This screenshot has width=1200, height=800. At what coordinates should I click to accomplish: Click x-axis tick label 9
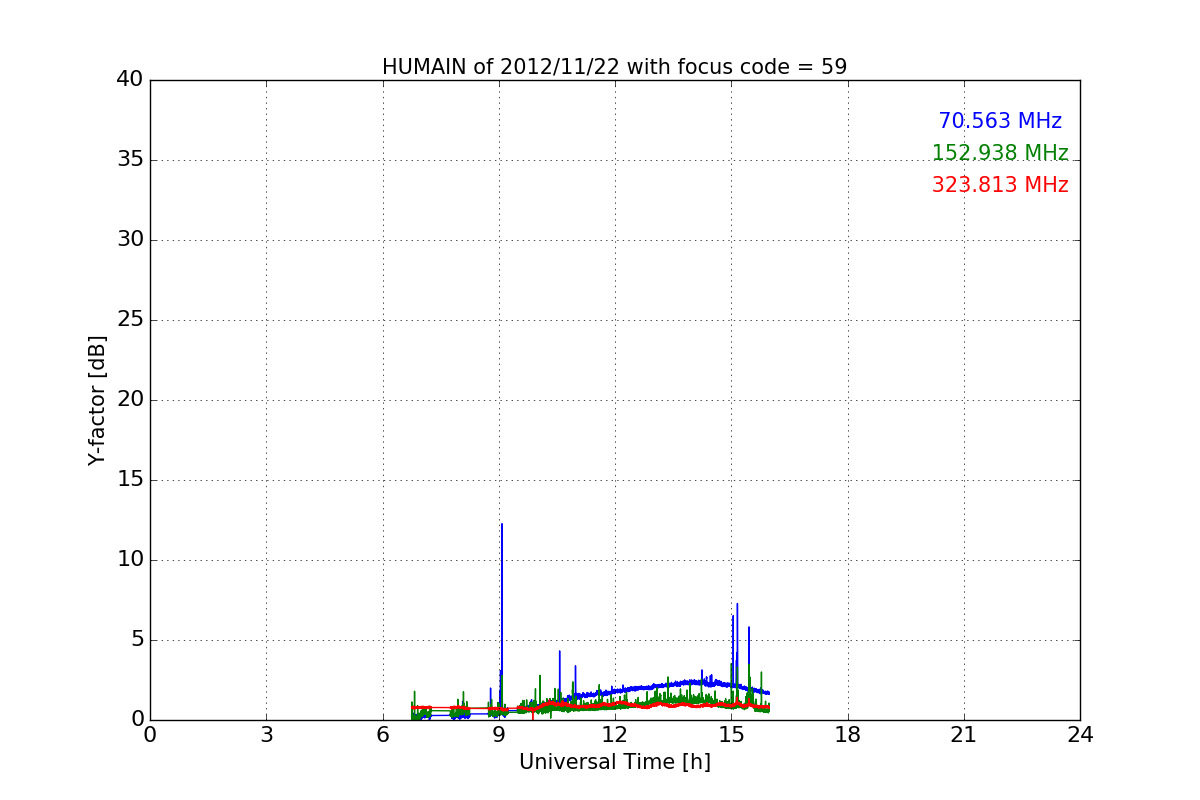point(499,734)
